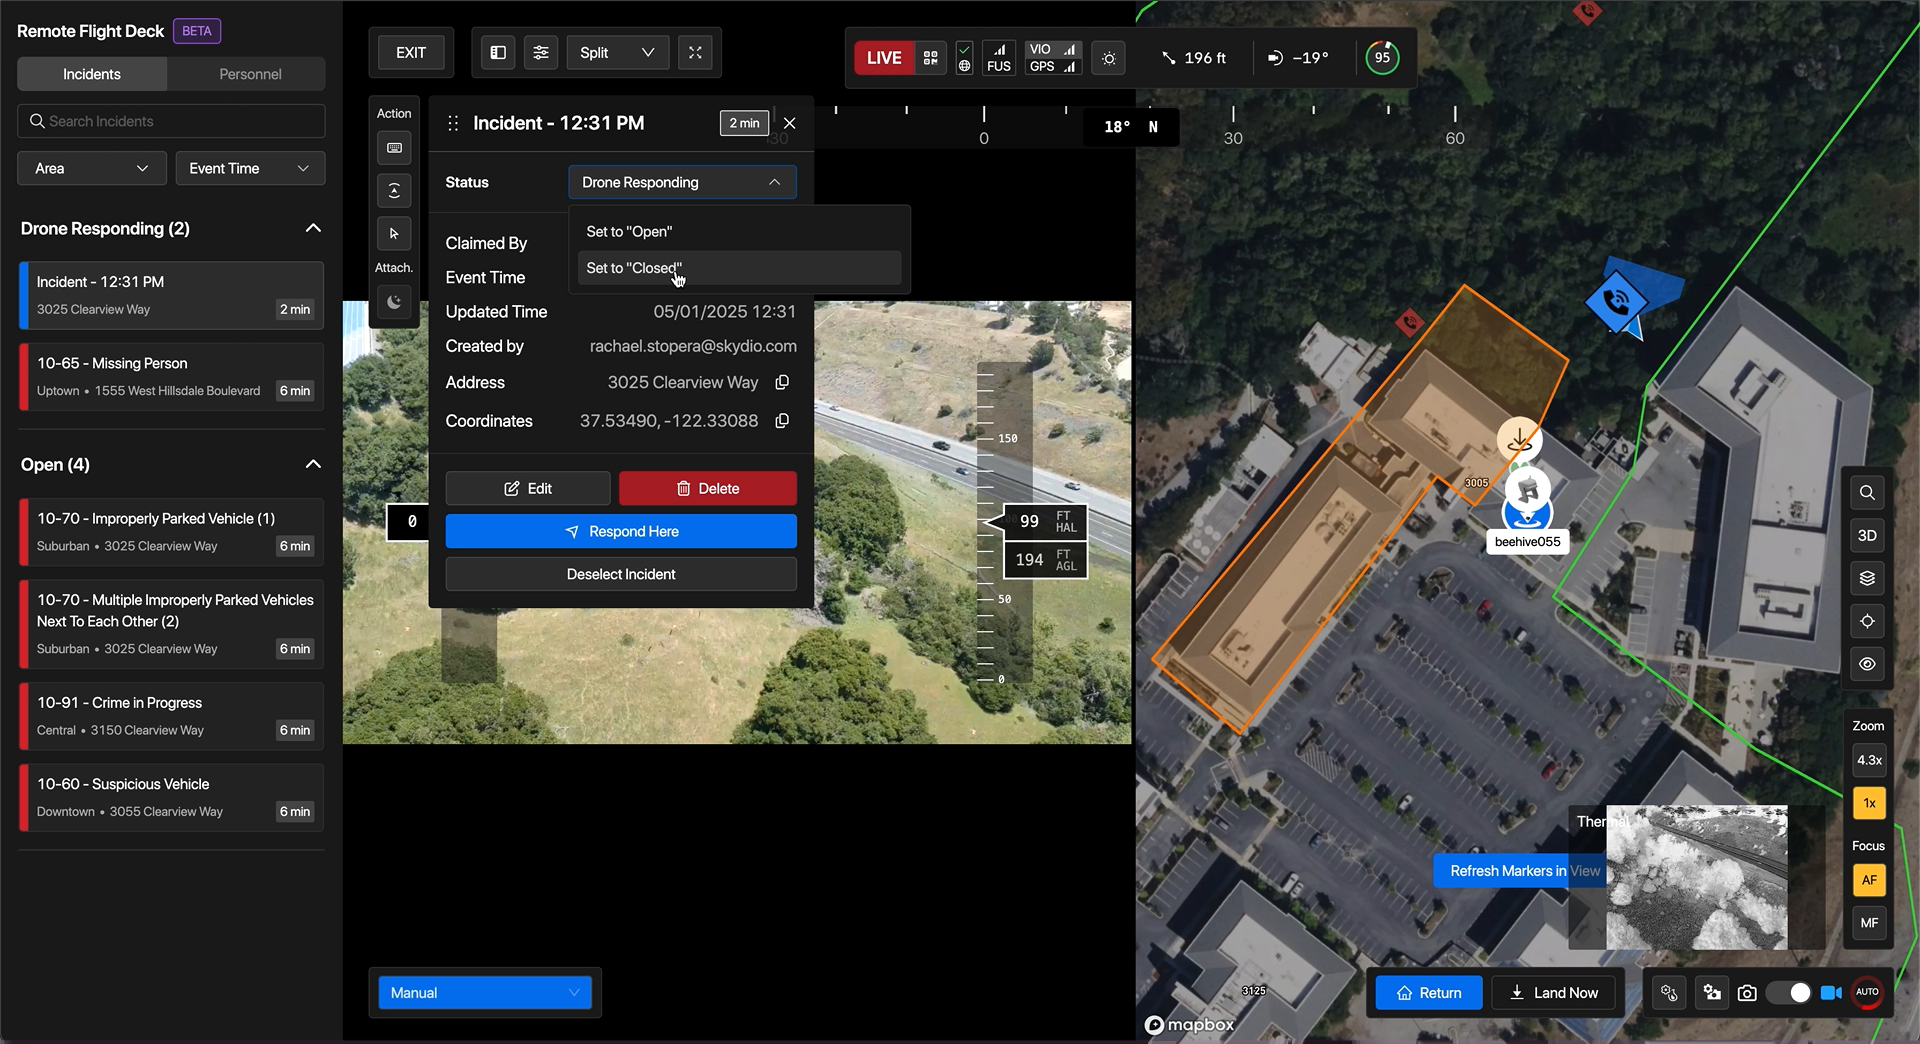Close the incident detail panel
The height and width of the screenshot is (1044, 1920).
click(x=790, y=123)
